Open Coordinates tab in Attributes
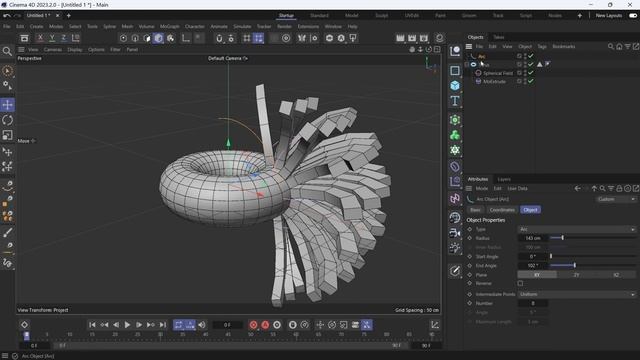This screenshot has height=360, width=640. pos(502,210)
